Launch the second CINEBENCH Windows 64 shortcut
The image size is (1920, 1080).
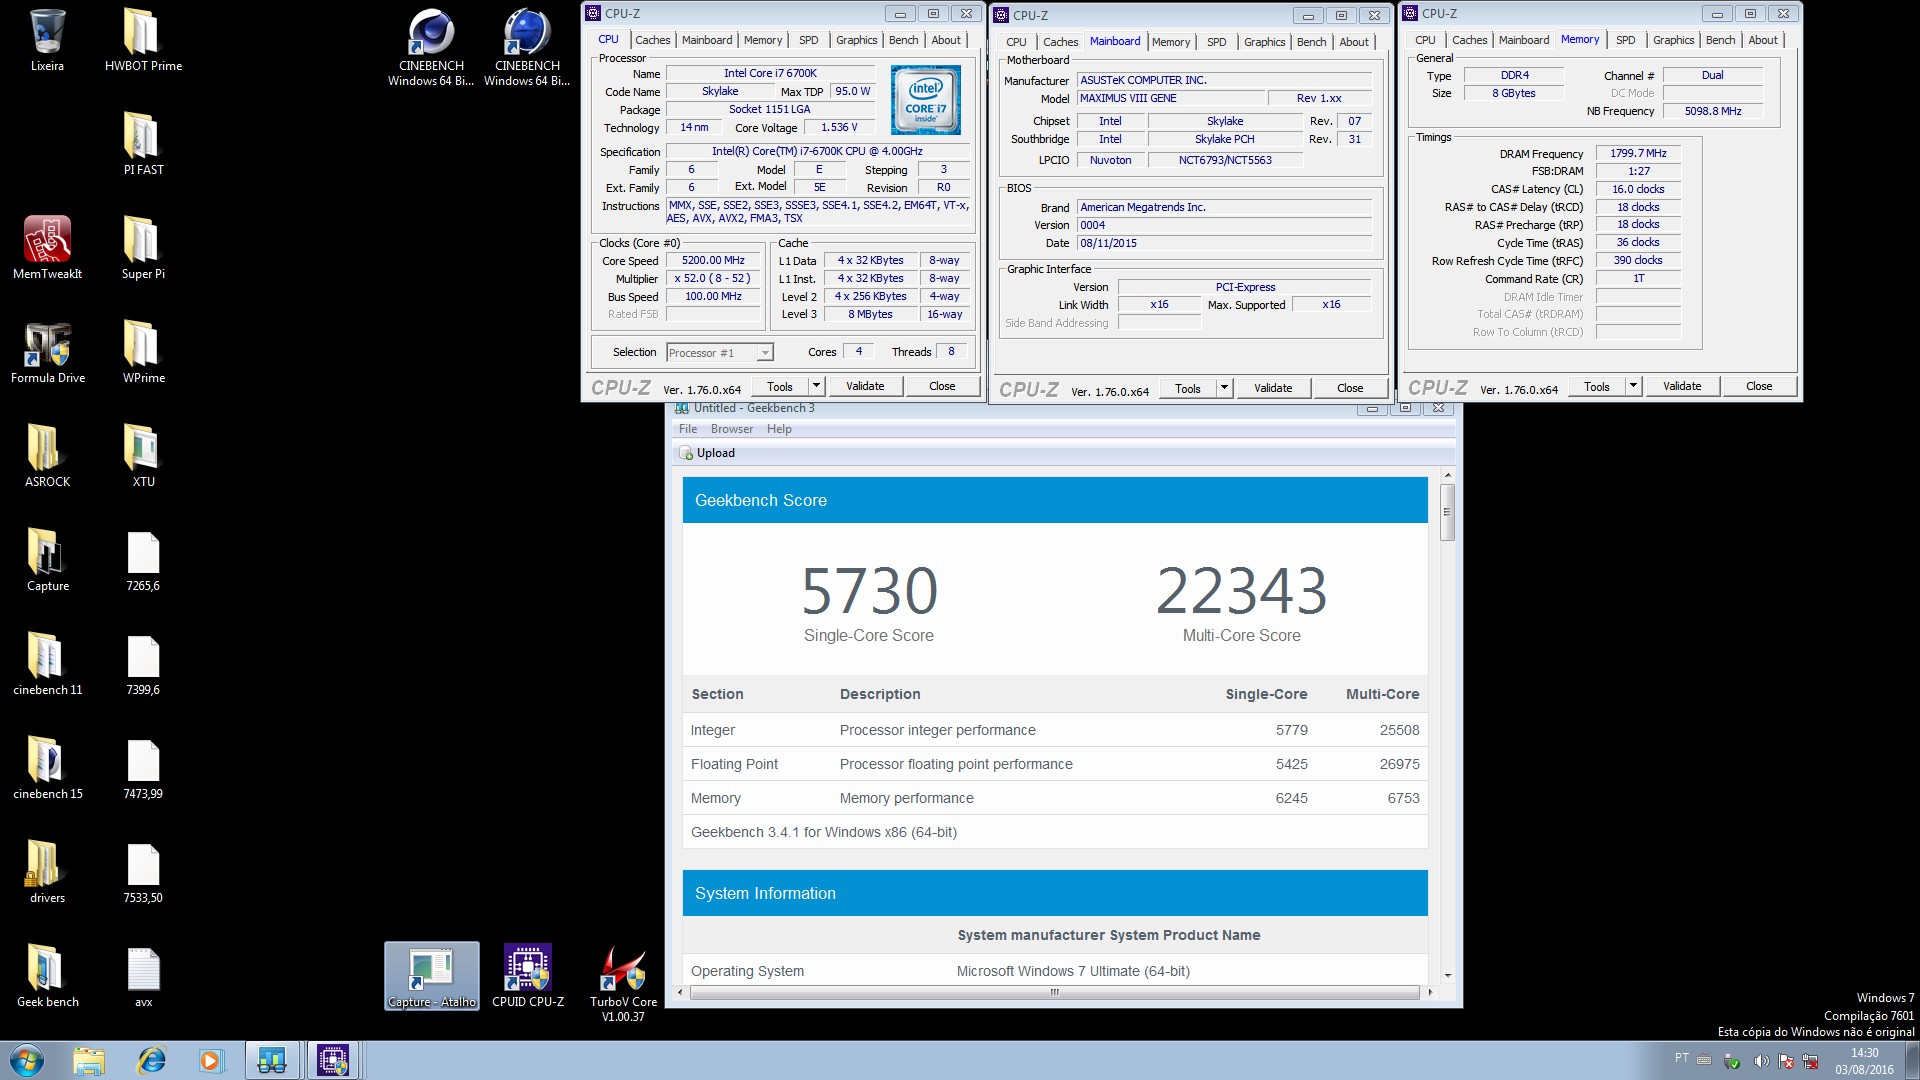coord(527,47)
